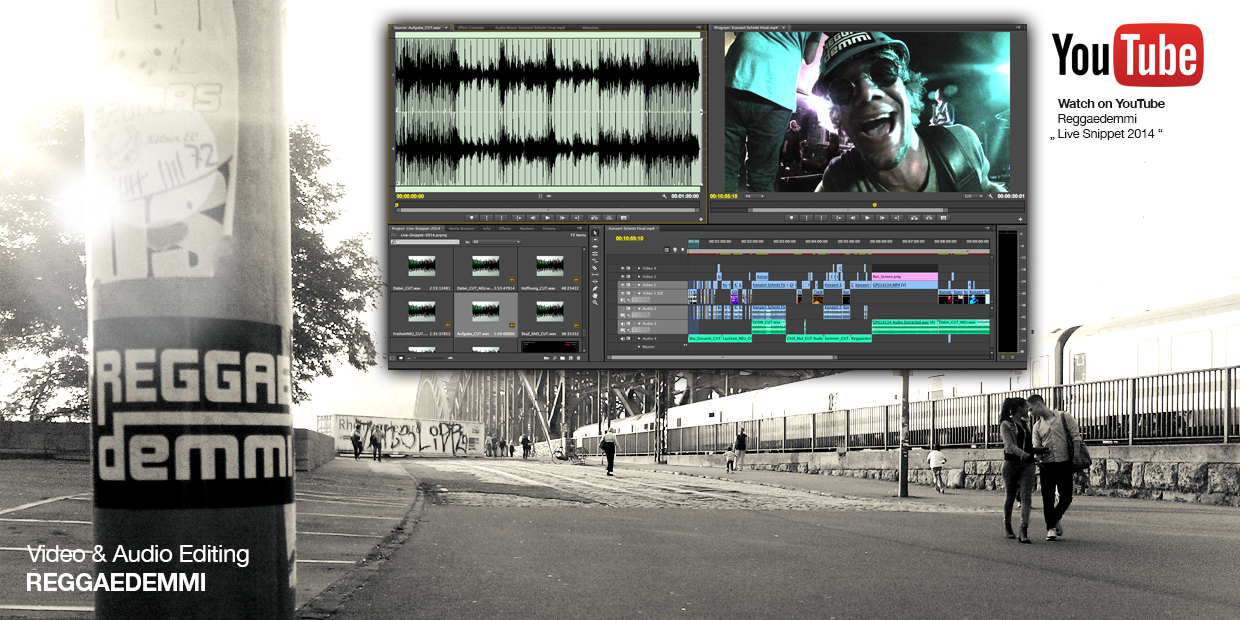Mute the Audio 4 track speaker

click(x=624, y=338)
